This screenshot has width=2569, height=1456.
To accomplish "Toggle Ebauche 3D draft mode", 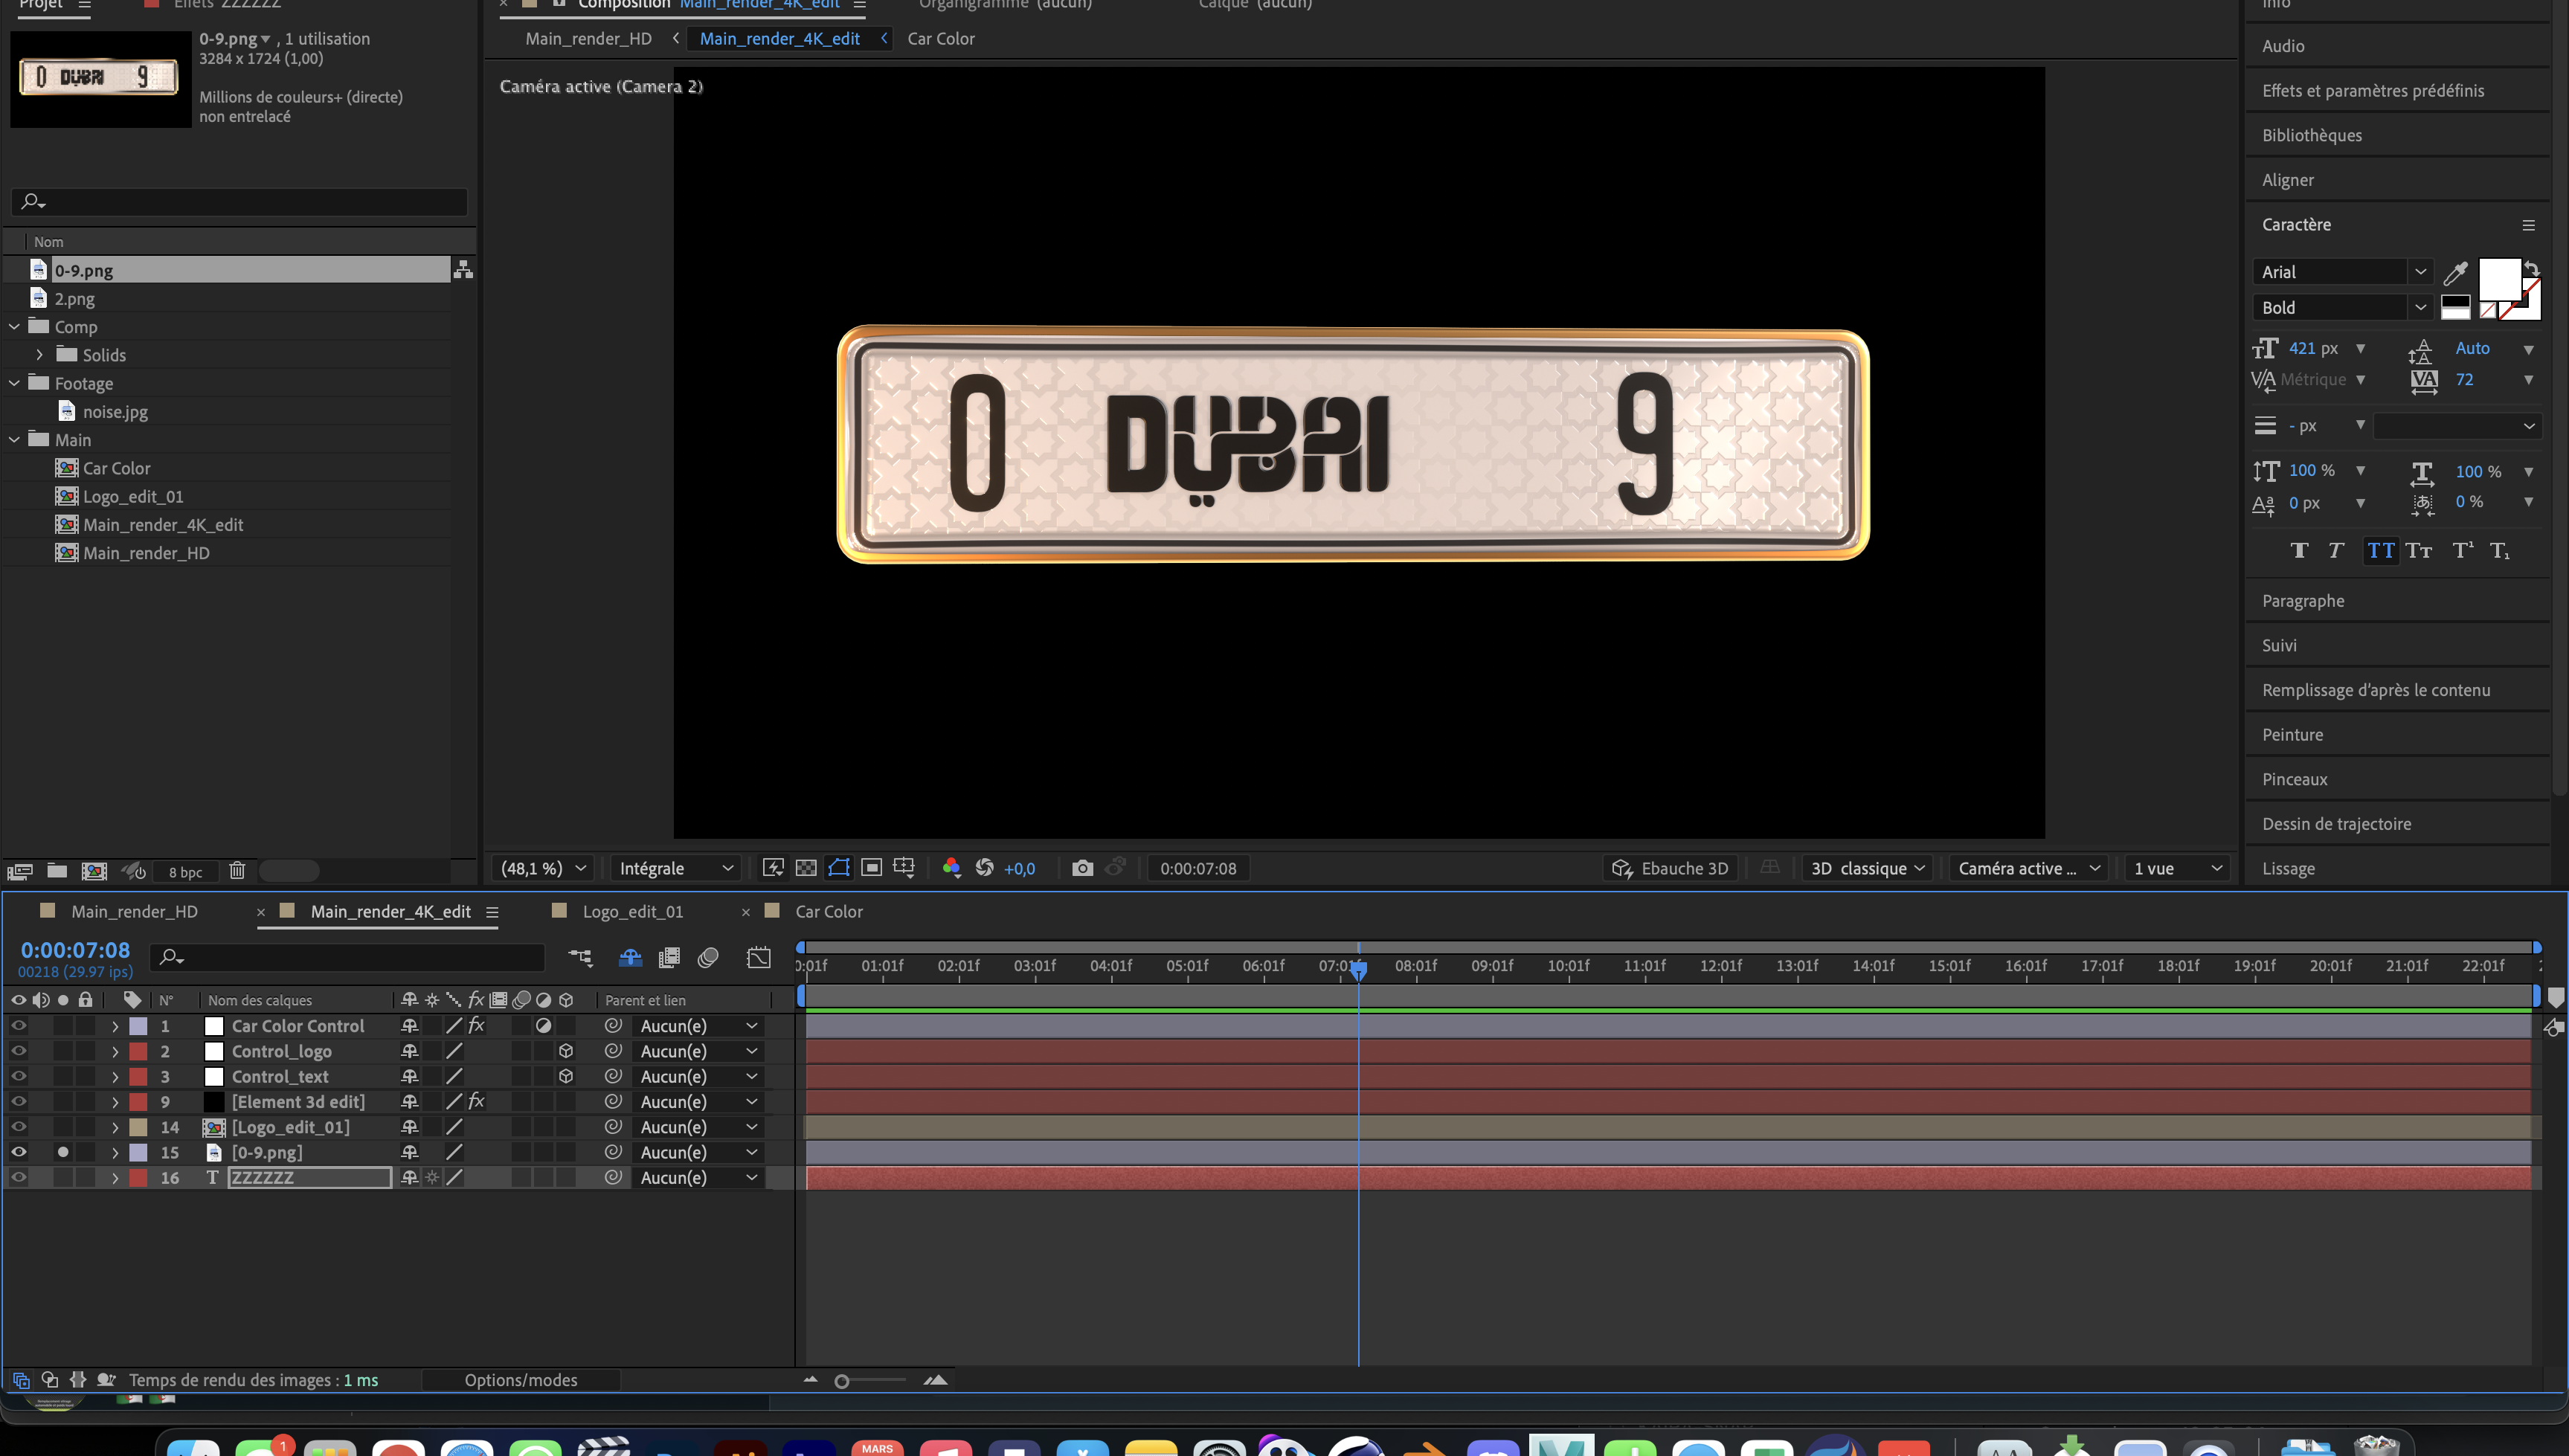I will point(1670,868).
